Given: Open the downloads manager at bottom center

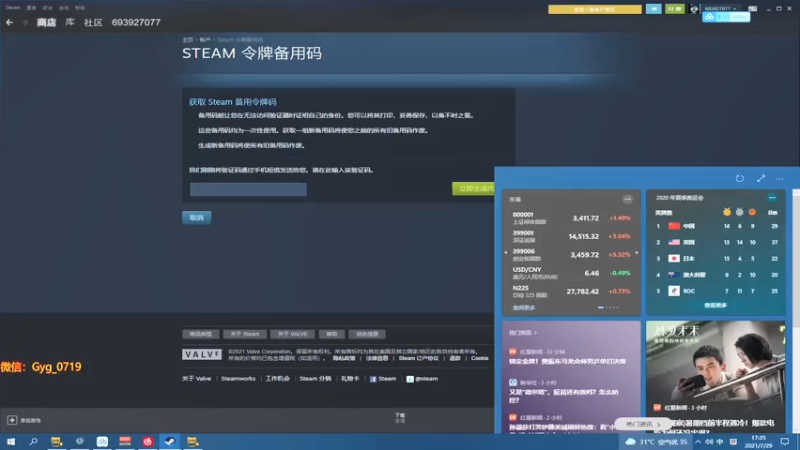Looking at the screenshot, I should pyautogui.click(x=400, y=418).
